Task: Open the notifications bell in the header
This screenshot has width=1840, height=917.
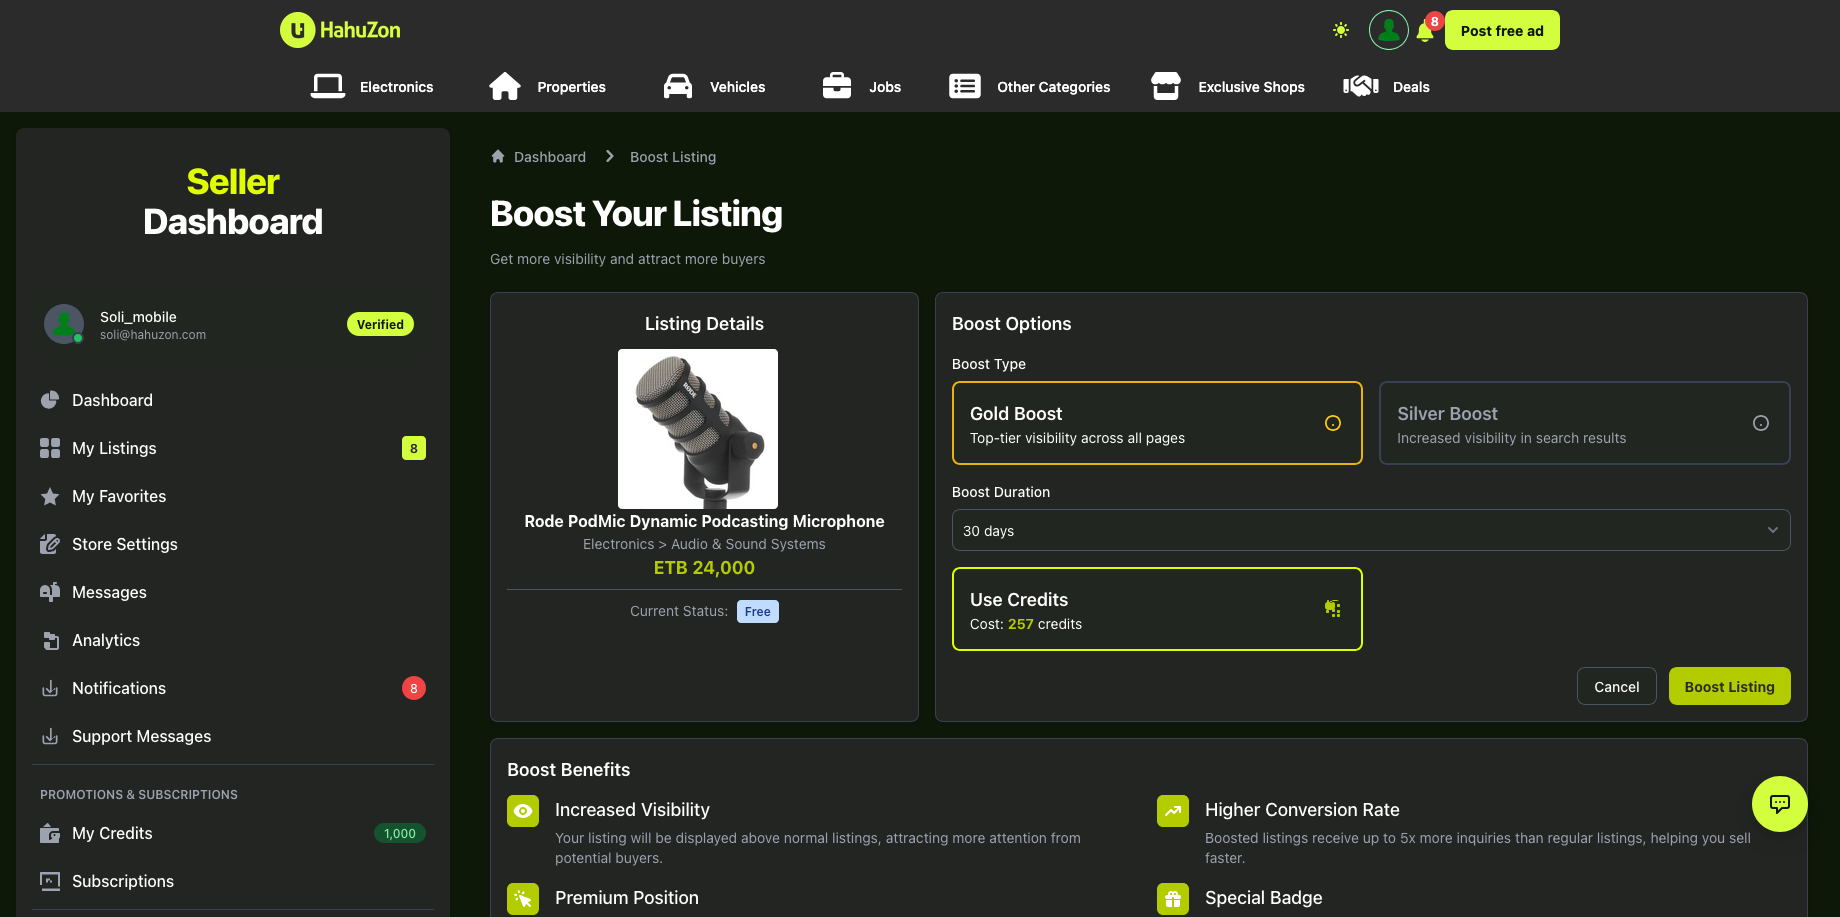Action: click(x=1425, y=31)
